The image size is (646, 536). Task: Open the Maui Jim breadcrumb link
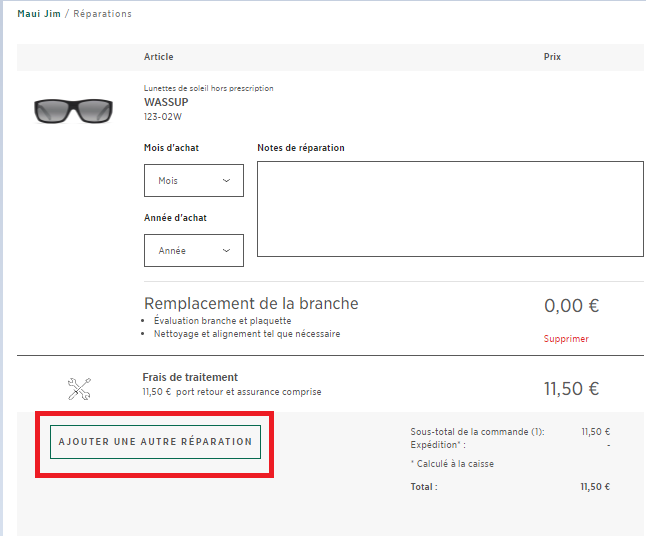(39, 14)
